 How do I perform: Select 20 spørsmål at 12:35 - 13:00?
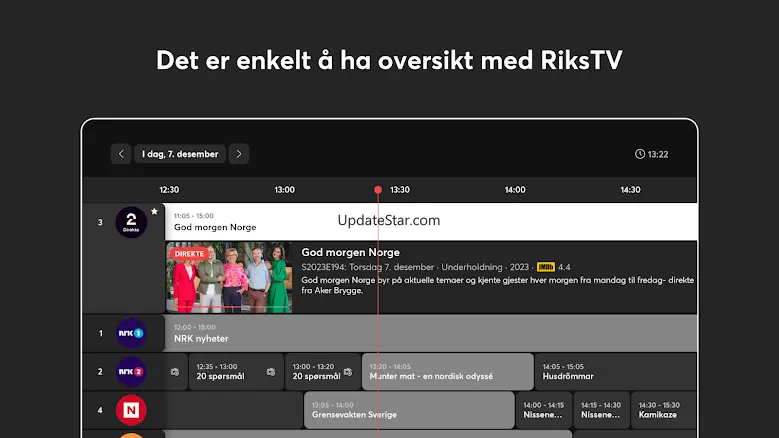click(x=236, y=371)
